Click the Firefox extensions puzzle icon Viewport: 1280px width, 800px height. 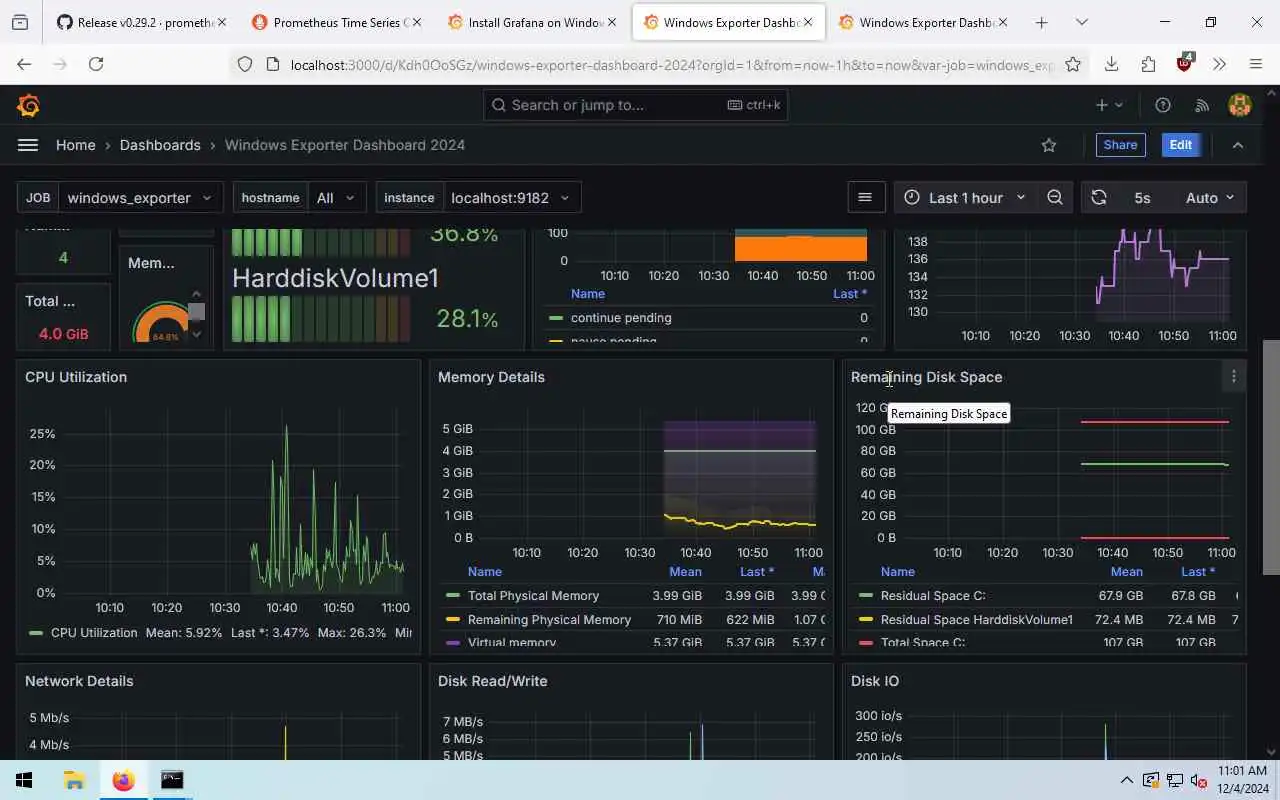[1147, 64]
